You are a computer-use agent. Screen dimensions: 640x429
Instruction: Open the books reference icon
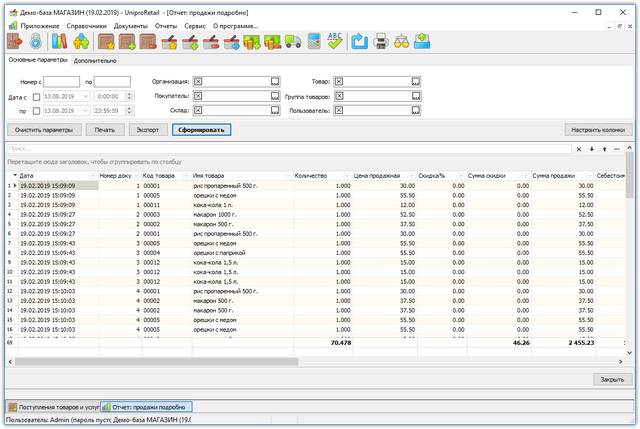coord(60,41)
